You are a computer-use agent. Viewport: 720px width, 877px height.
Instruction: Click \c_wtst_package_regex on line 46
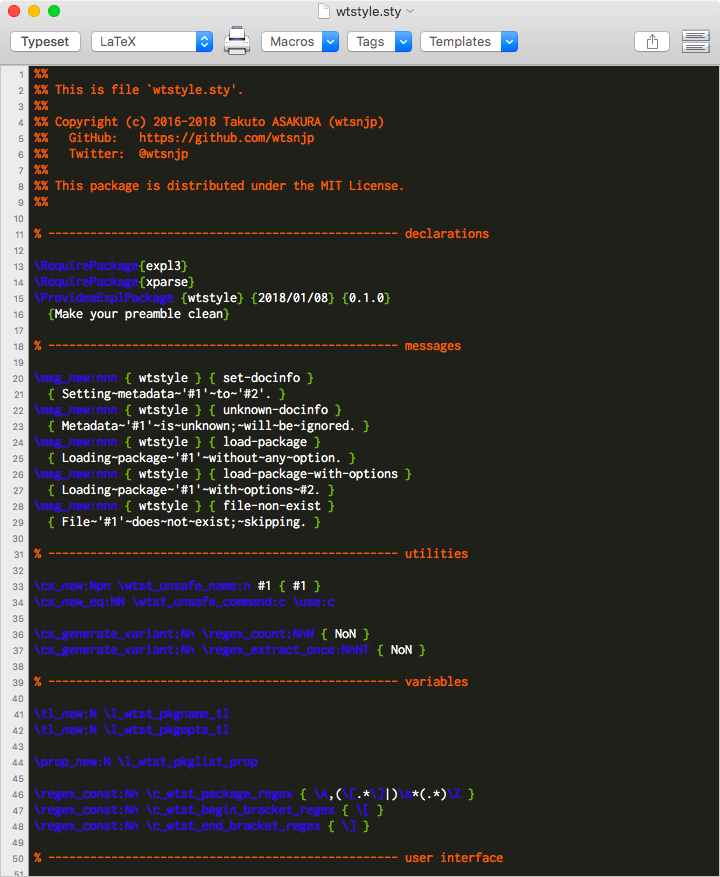click(x=219, y=794)
